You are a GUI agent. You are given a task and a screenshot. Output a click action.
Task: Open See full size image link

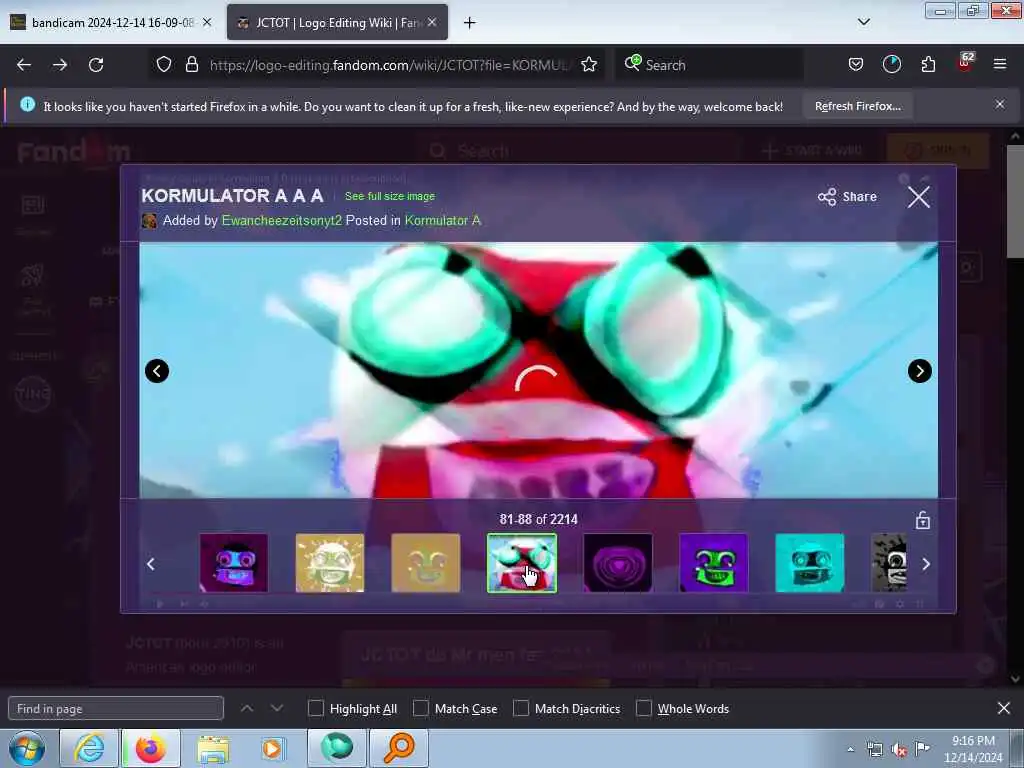[390, 196]
